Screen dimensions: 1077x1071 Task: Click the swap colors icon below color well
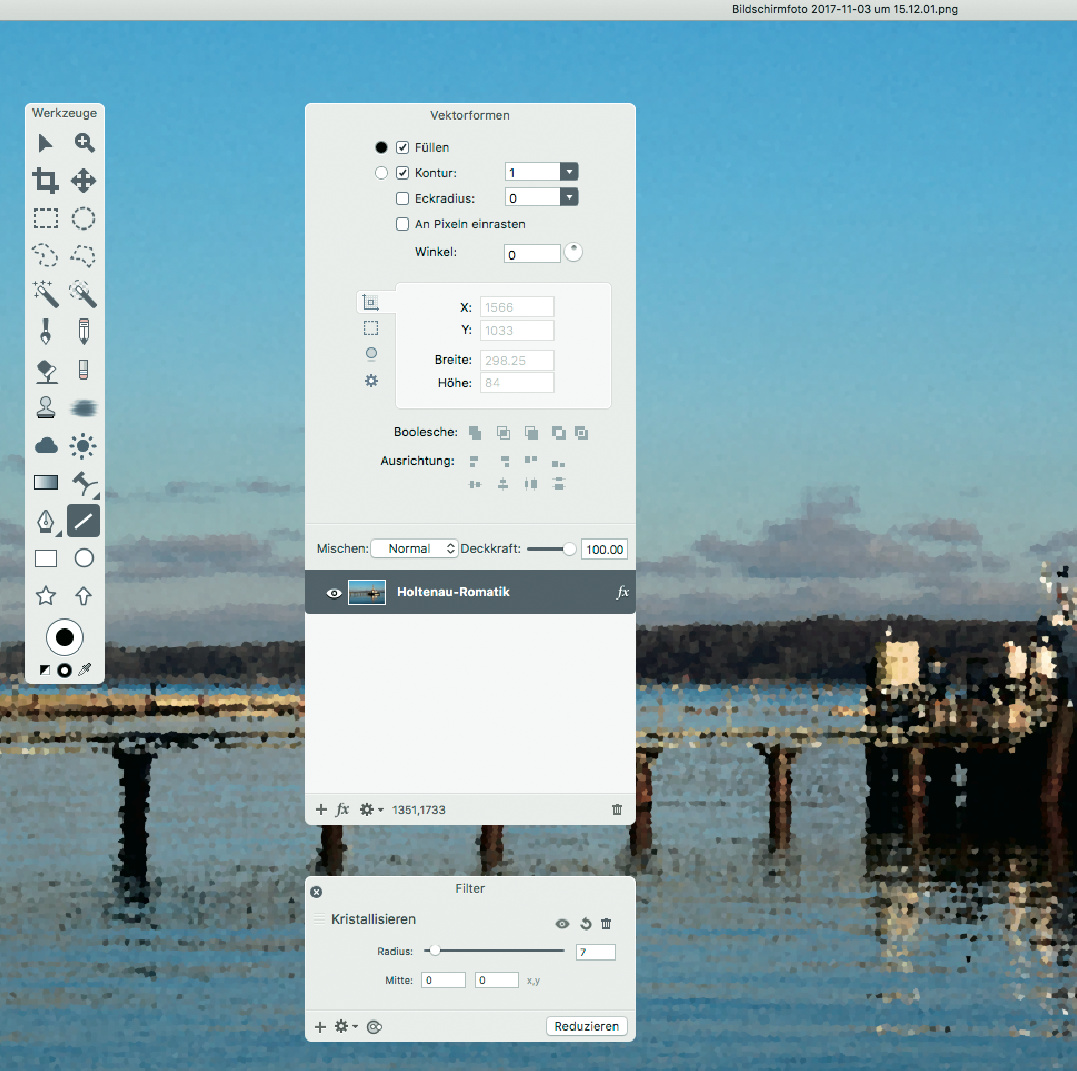pos(45,670)
